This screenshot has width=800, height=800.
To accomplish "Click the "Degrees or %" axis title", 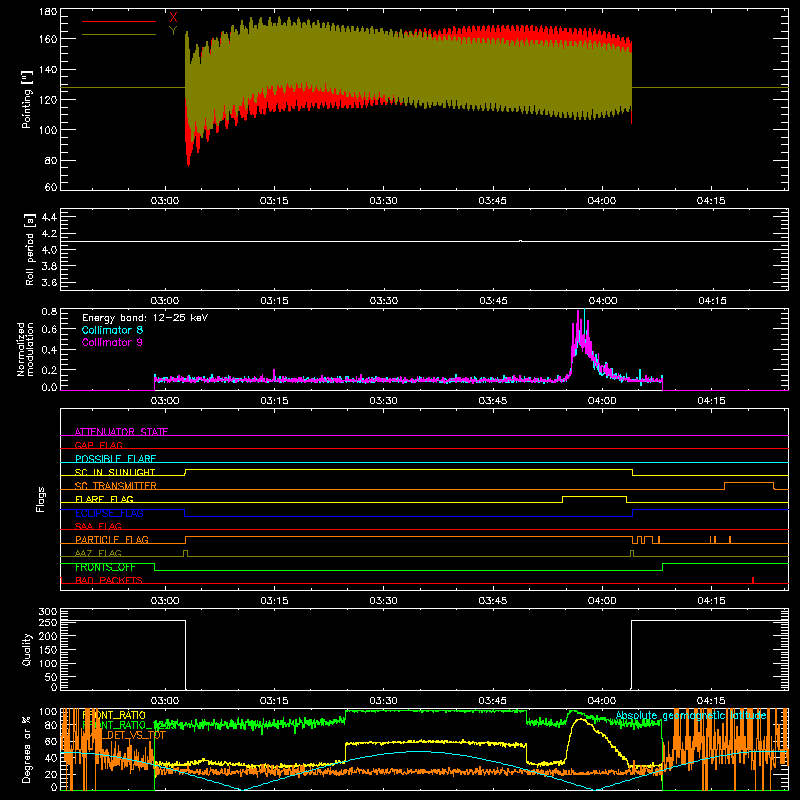I will click(x=27, y=749).
